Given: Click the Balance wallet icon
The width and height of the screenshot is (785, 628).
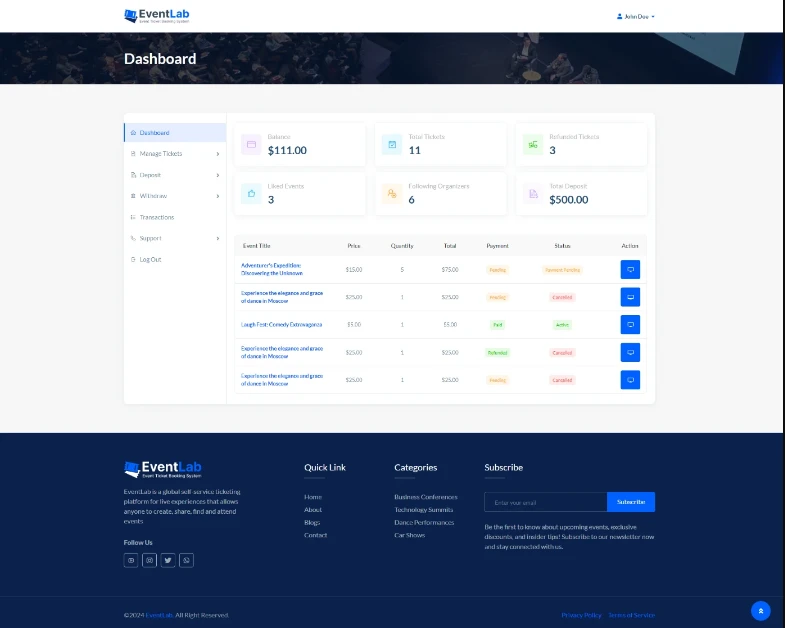Looking at the screenshot, I should pos(251,145).
